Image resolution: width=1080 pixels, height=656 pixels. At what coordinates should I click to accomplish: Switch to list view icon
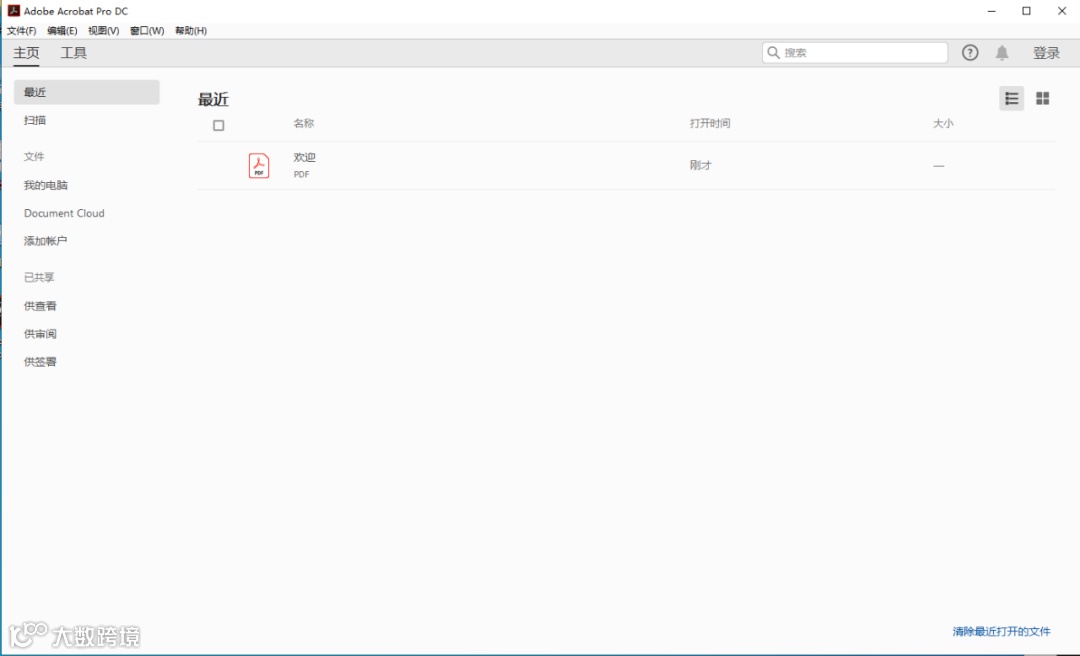[x=1011, y=99]
